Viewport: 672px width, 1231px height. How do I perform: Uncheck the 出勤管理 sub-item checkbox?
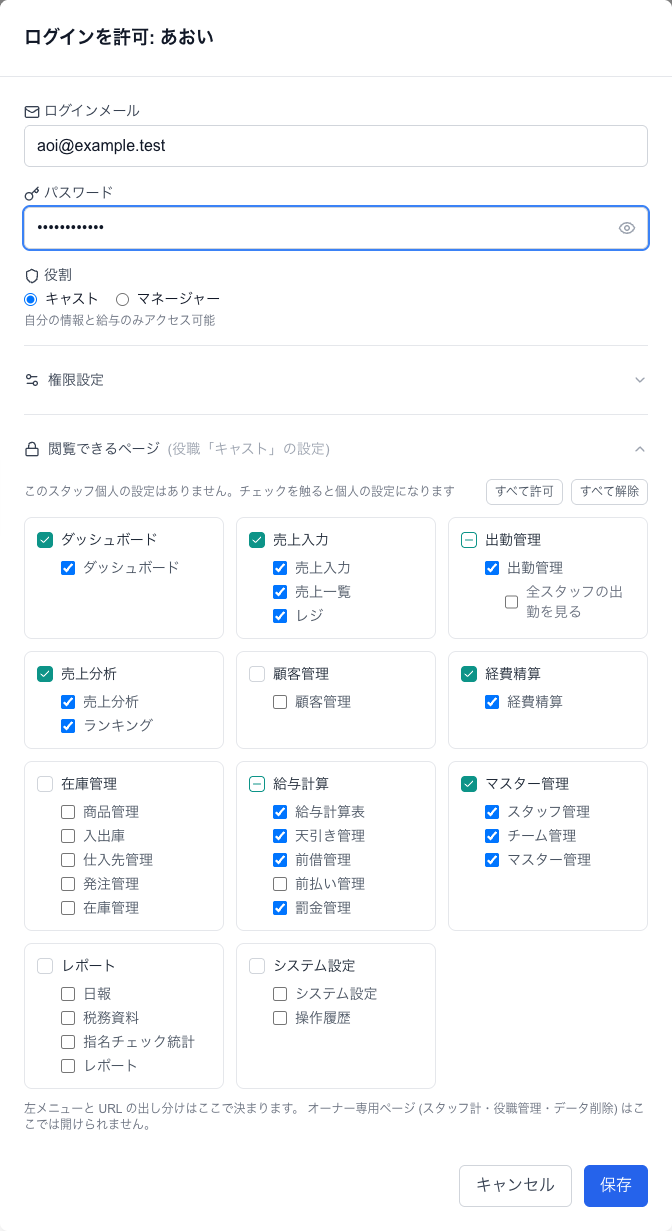pyautogui.click(x=492, y=568)
